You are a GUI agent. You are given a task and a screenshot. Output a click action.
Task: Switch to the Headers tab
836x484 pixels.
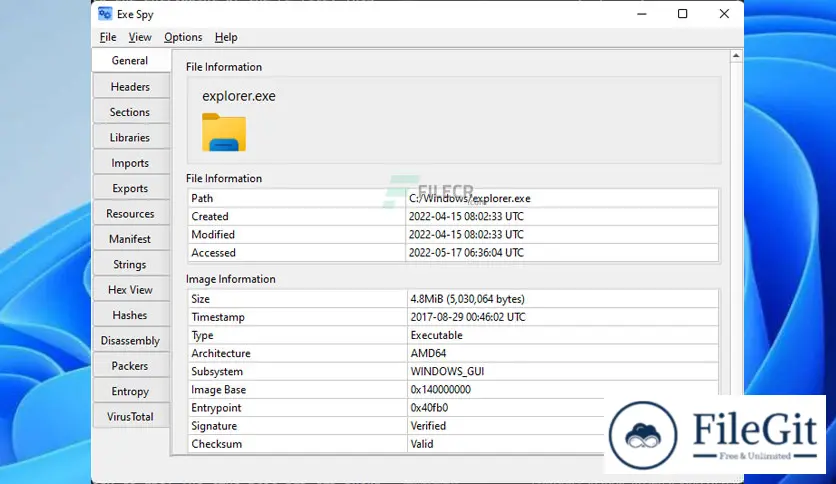pyautogui.click(x=131, y=86)
